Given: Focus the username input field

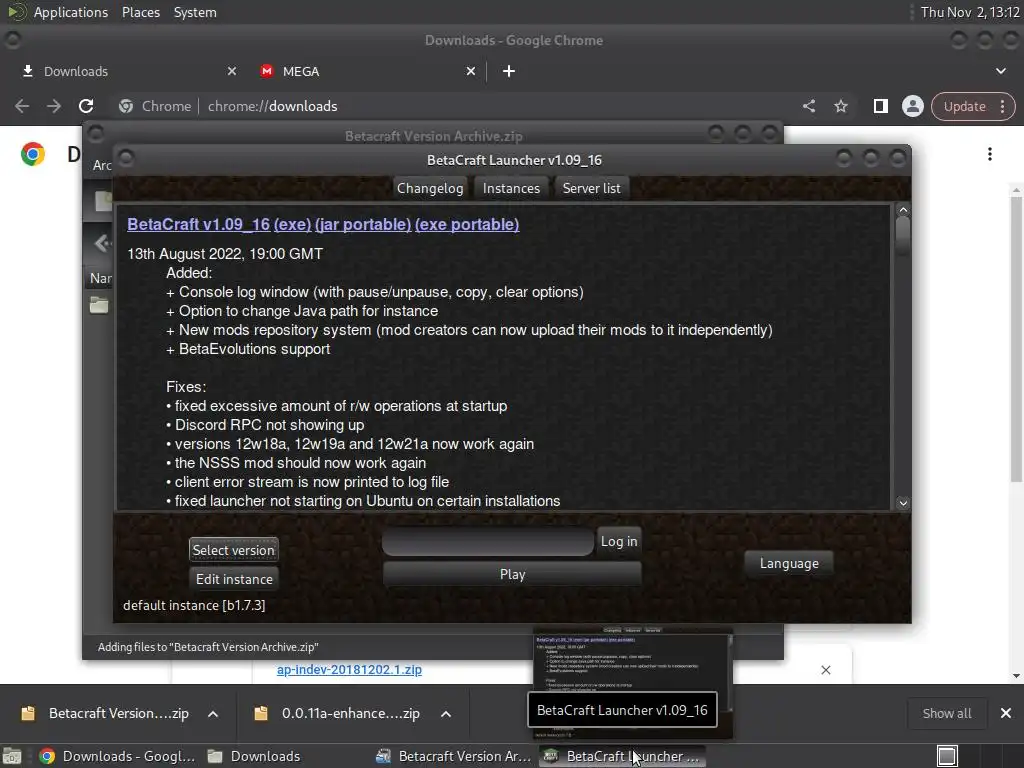Looking at the screenshot, I should click(x=488, y=541).
